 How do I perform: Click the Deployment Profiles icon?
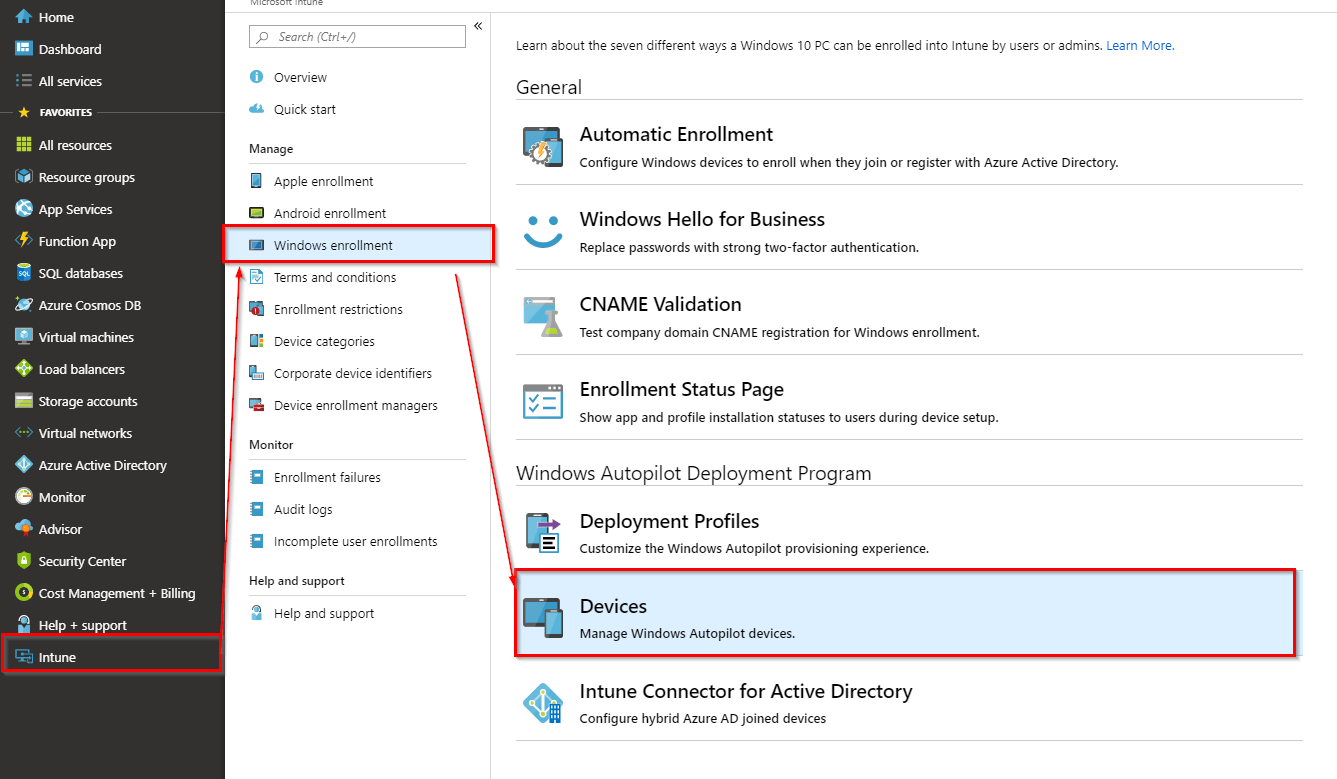(x=543, y=533)
